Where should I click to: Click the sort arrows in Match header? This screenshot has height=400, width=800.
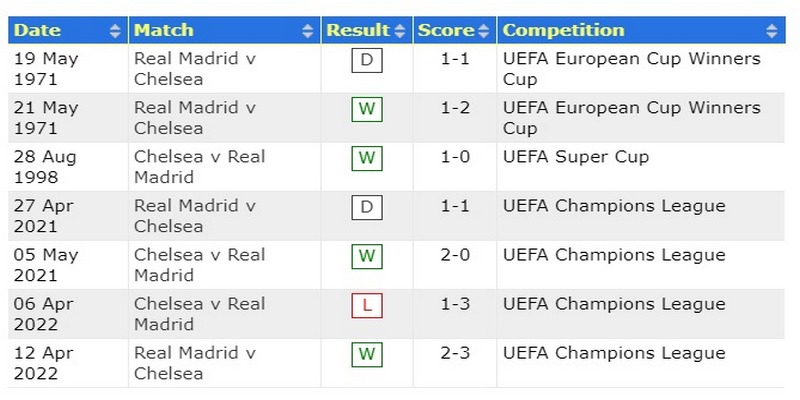pos(308,31)
